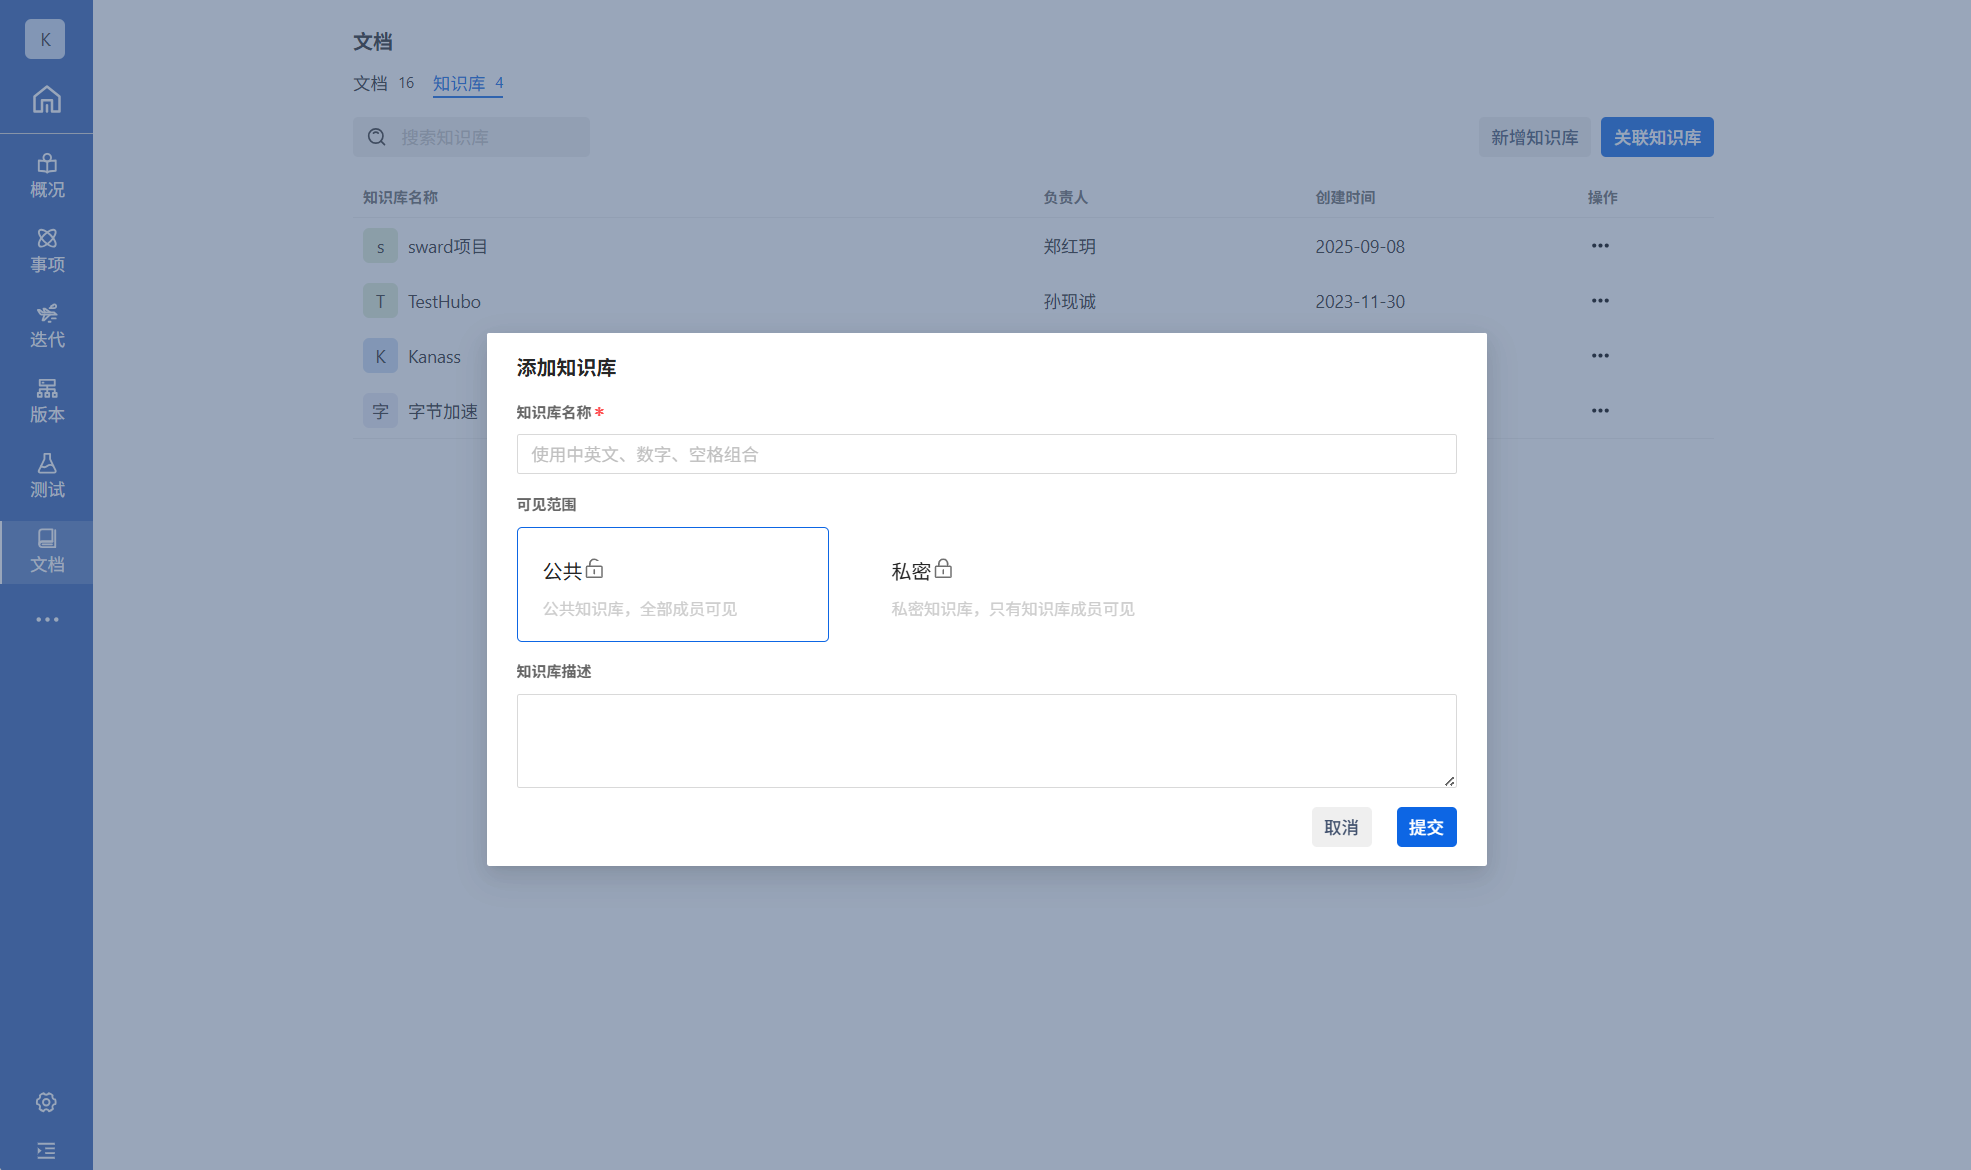Click the 提交 submit button

pos(1426,827)
